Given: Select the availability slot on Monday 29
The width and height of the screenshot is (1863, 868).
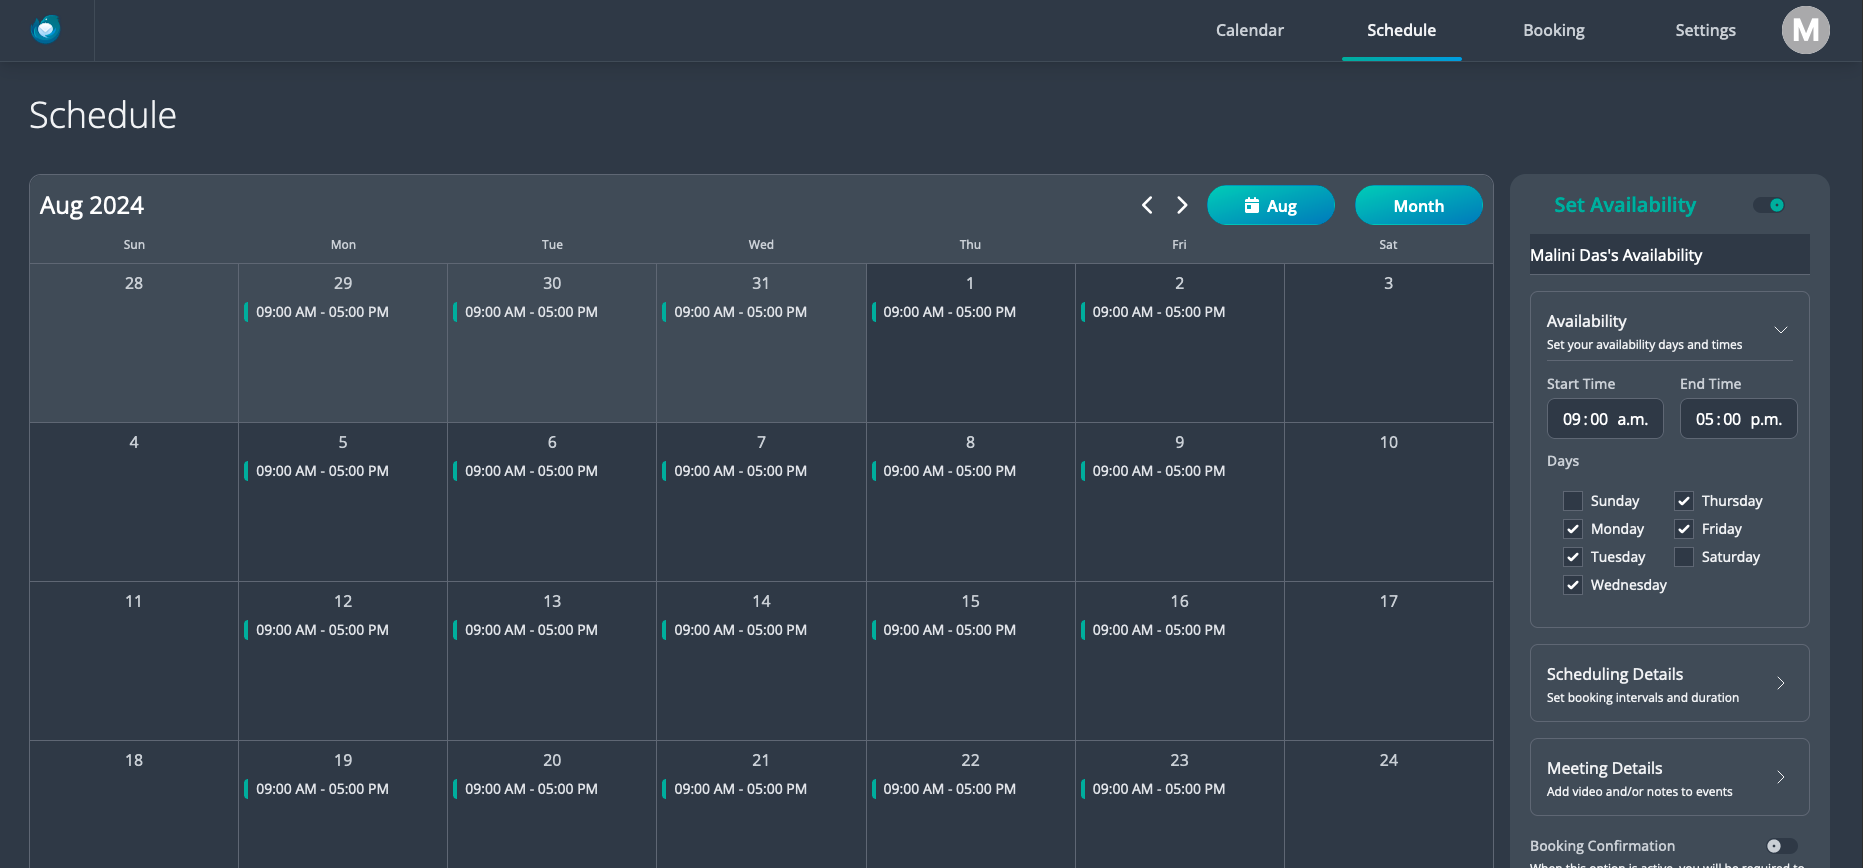Looking at the screenshot, I should click(342, 312).
